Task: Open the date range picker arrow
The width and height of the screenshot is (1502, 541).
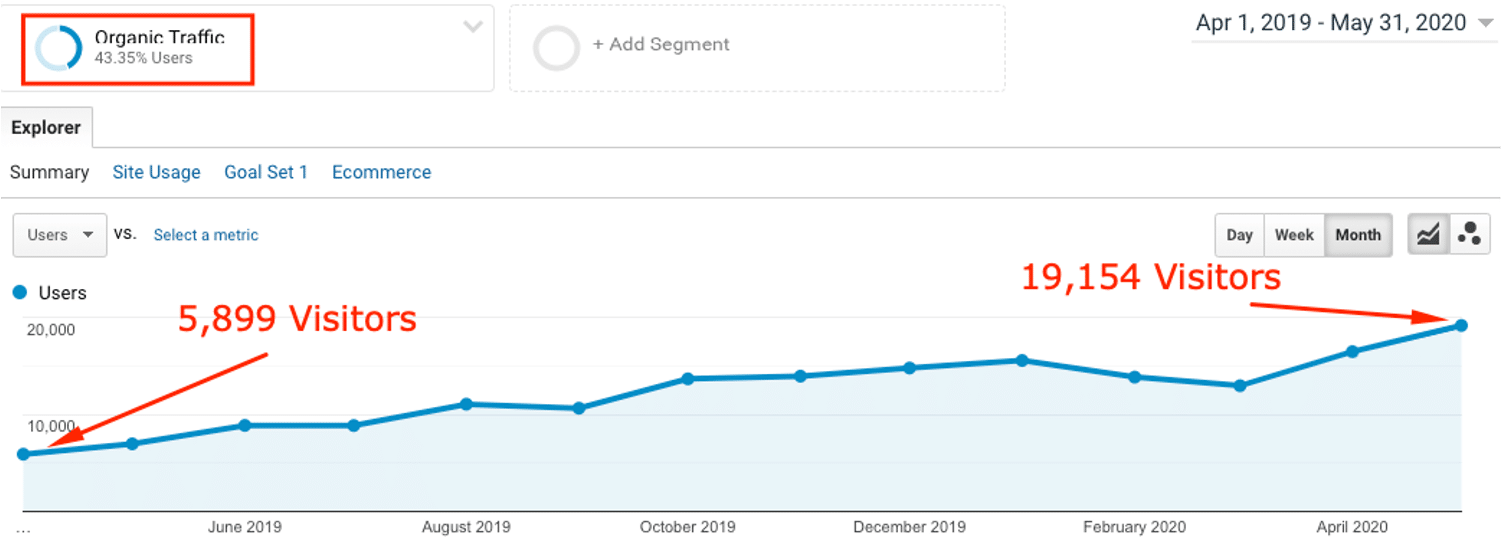Action: [x=1484, y=24]
